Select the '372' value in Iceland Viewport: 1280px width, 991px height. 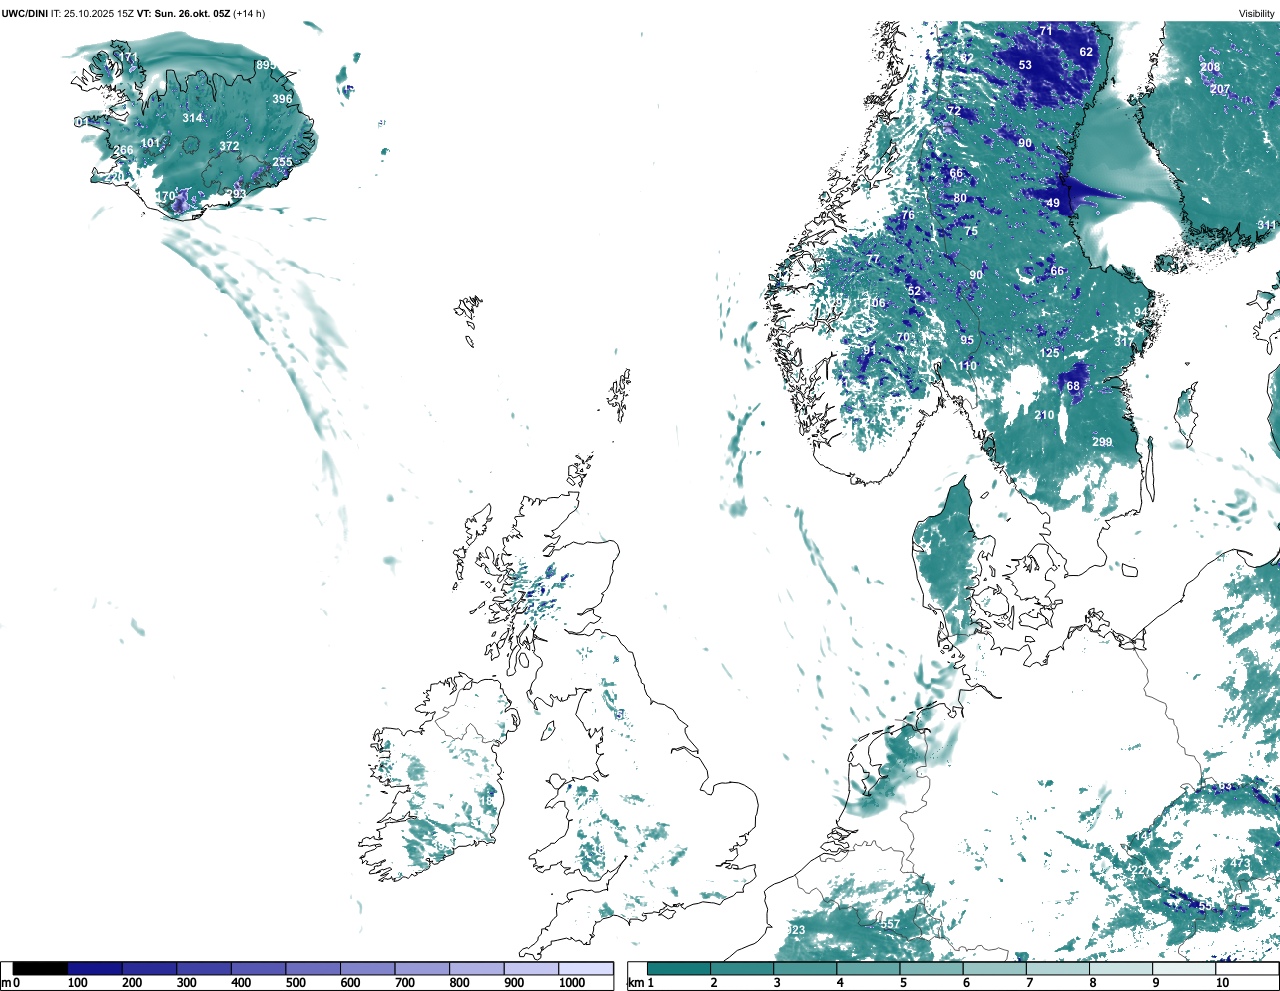click(x=229, y=146)
